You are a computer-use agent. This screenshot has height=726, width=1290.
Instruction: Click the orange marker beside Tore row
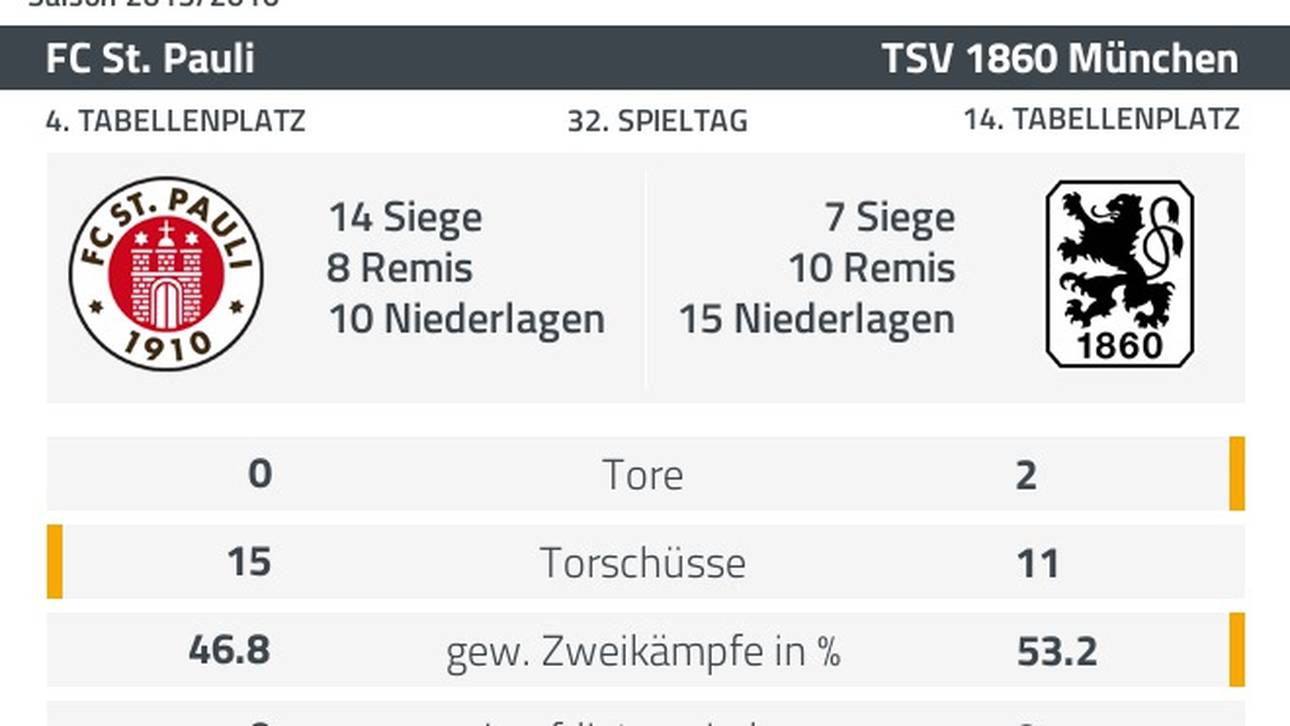coord(1237,474)
